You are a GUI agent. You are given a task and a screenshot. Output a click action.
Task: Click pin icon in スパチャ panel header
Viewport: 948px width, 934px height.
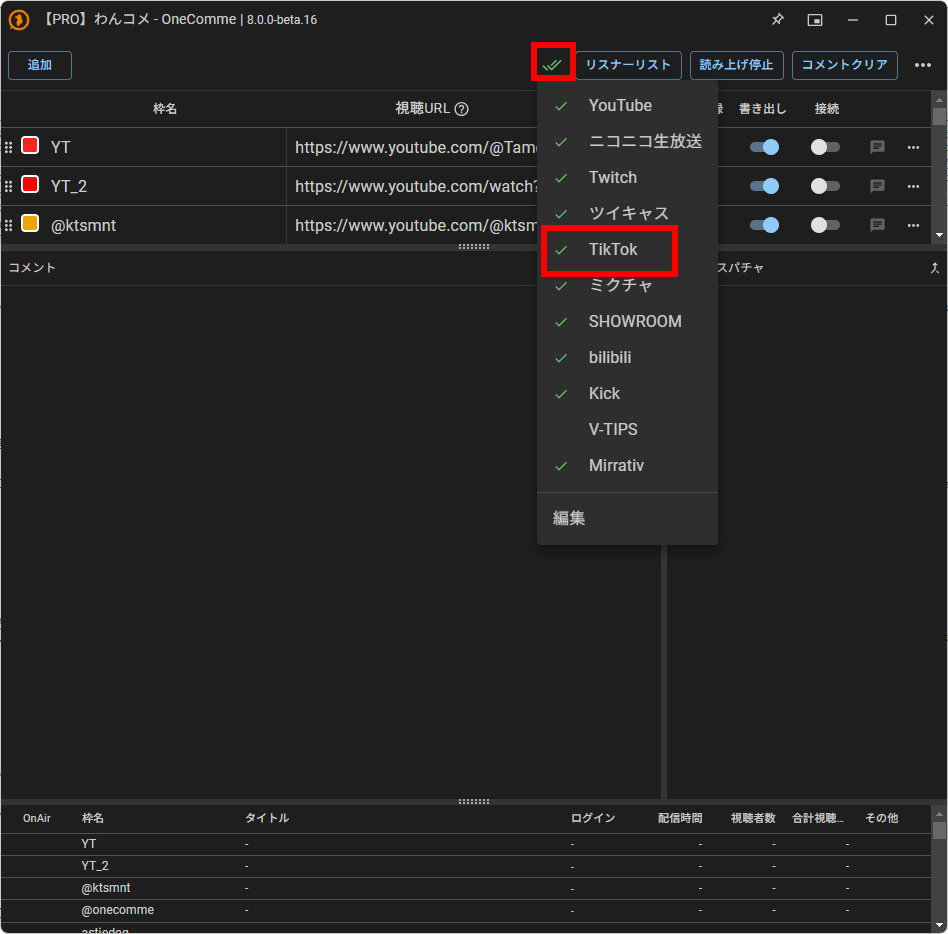(935, 268)
